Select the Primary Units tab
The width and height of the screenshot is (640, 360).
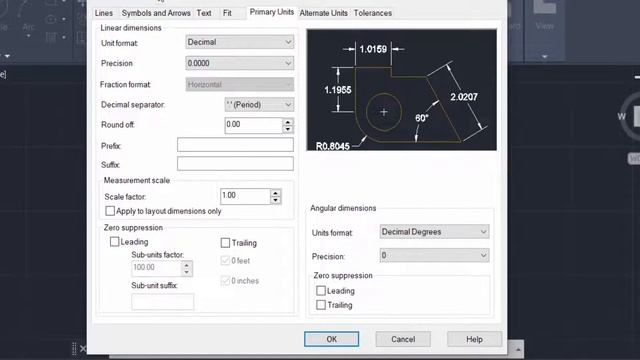pos(271,12)
